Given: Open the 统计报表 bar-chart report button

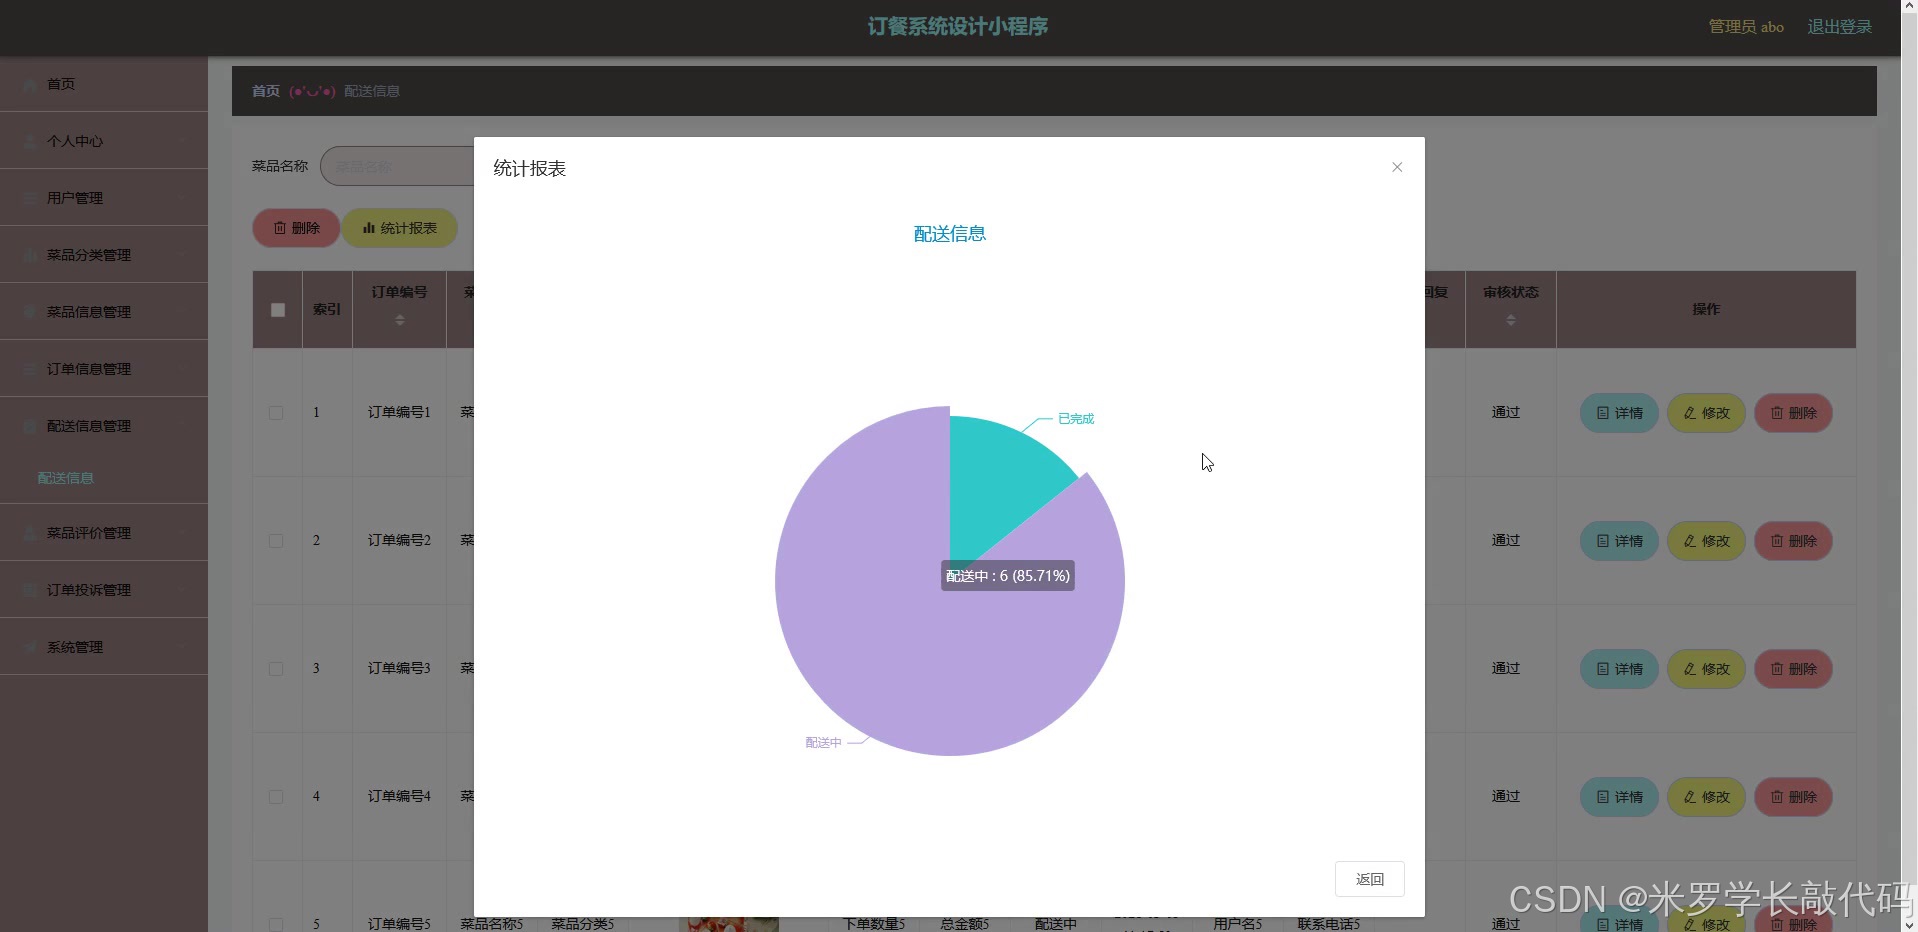Looking at the screenshot, I should pyautogui.click(x=400, y=228).
